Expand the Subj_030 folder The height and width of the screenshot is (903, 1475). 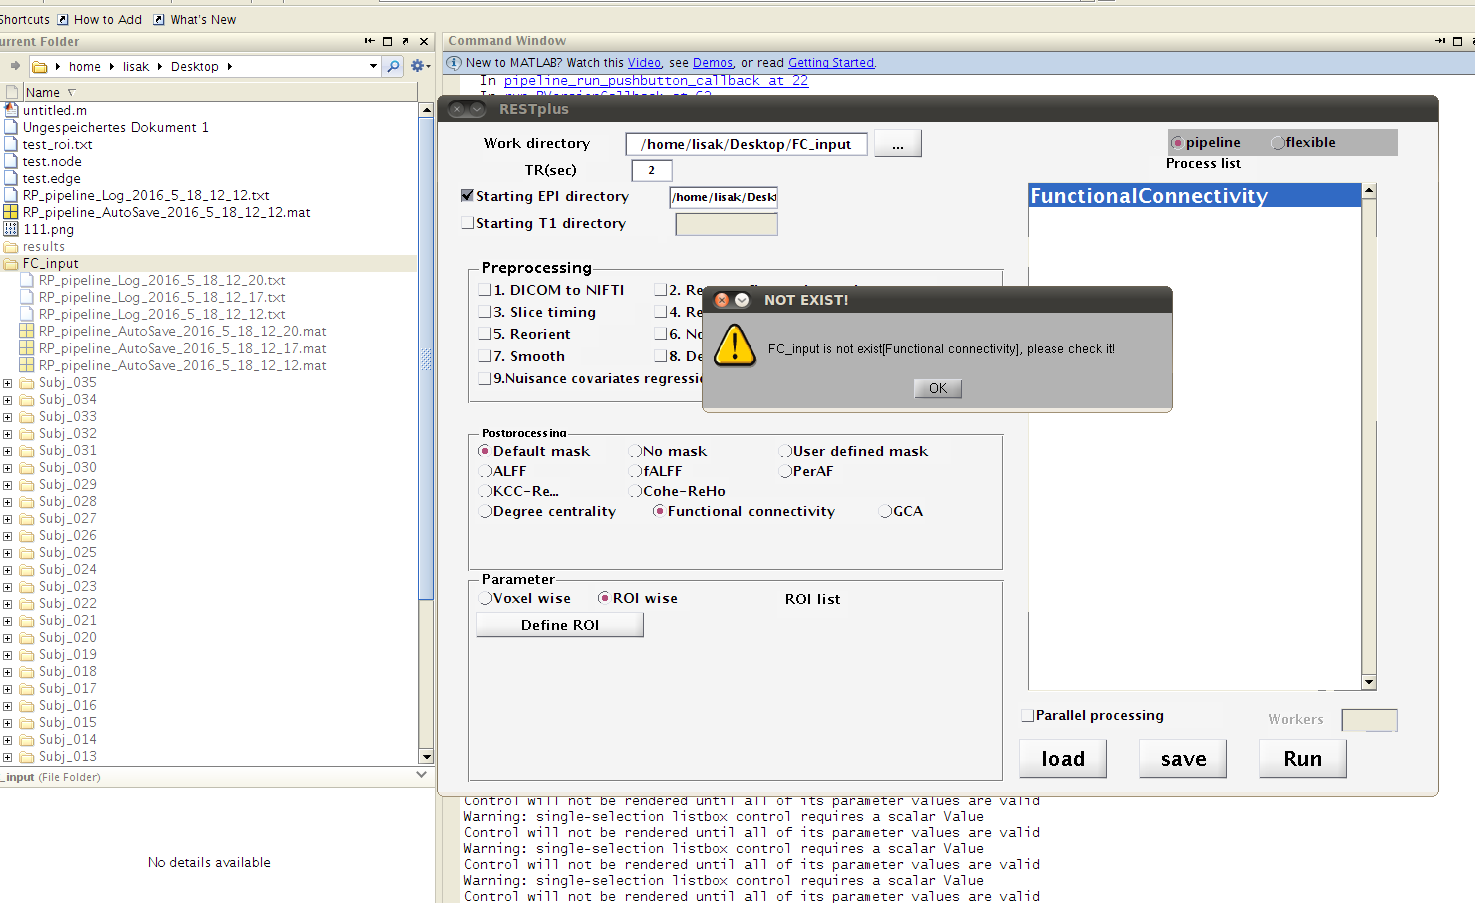[8, 468]
